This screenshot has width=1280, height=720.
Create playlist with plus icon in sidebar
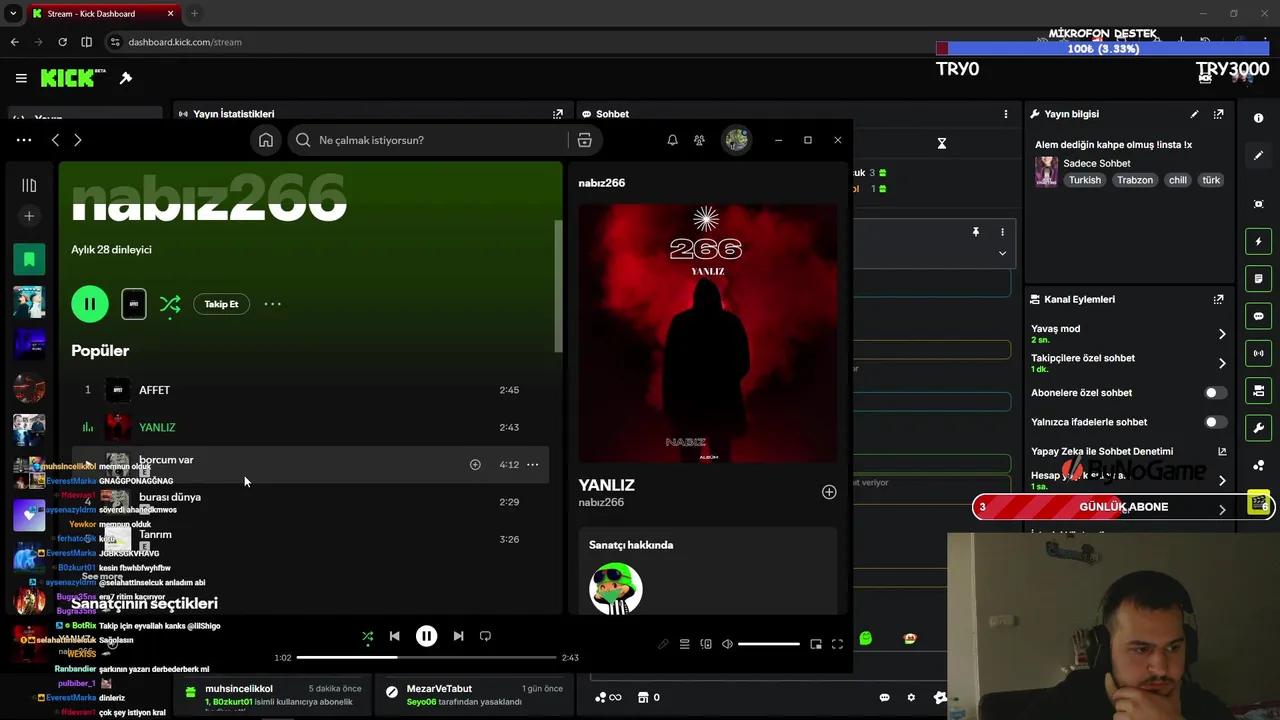coord(29,216)
